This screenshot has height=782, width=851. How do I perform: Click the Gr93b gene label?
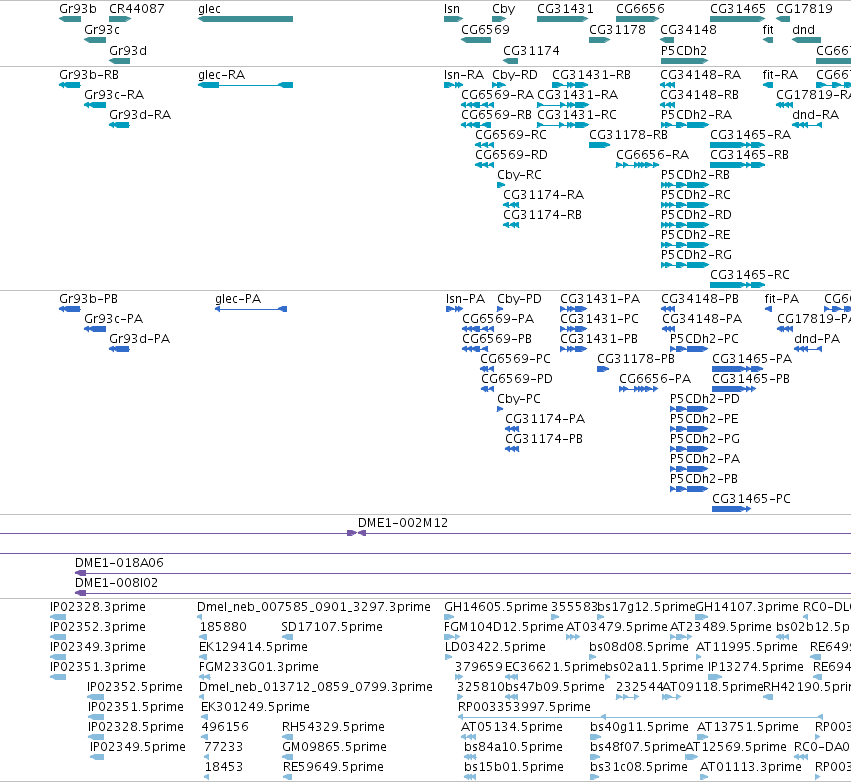(x=78, y=9)
